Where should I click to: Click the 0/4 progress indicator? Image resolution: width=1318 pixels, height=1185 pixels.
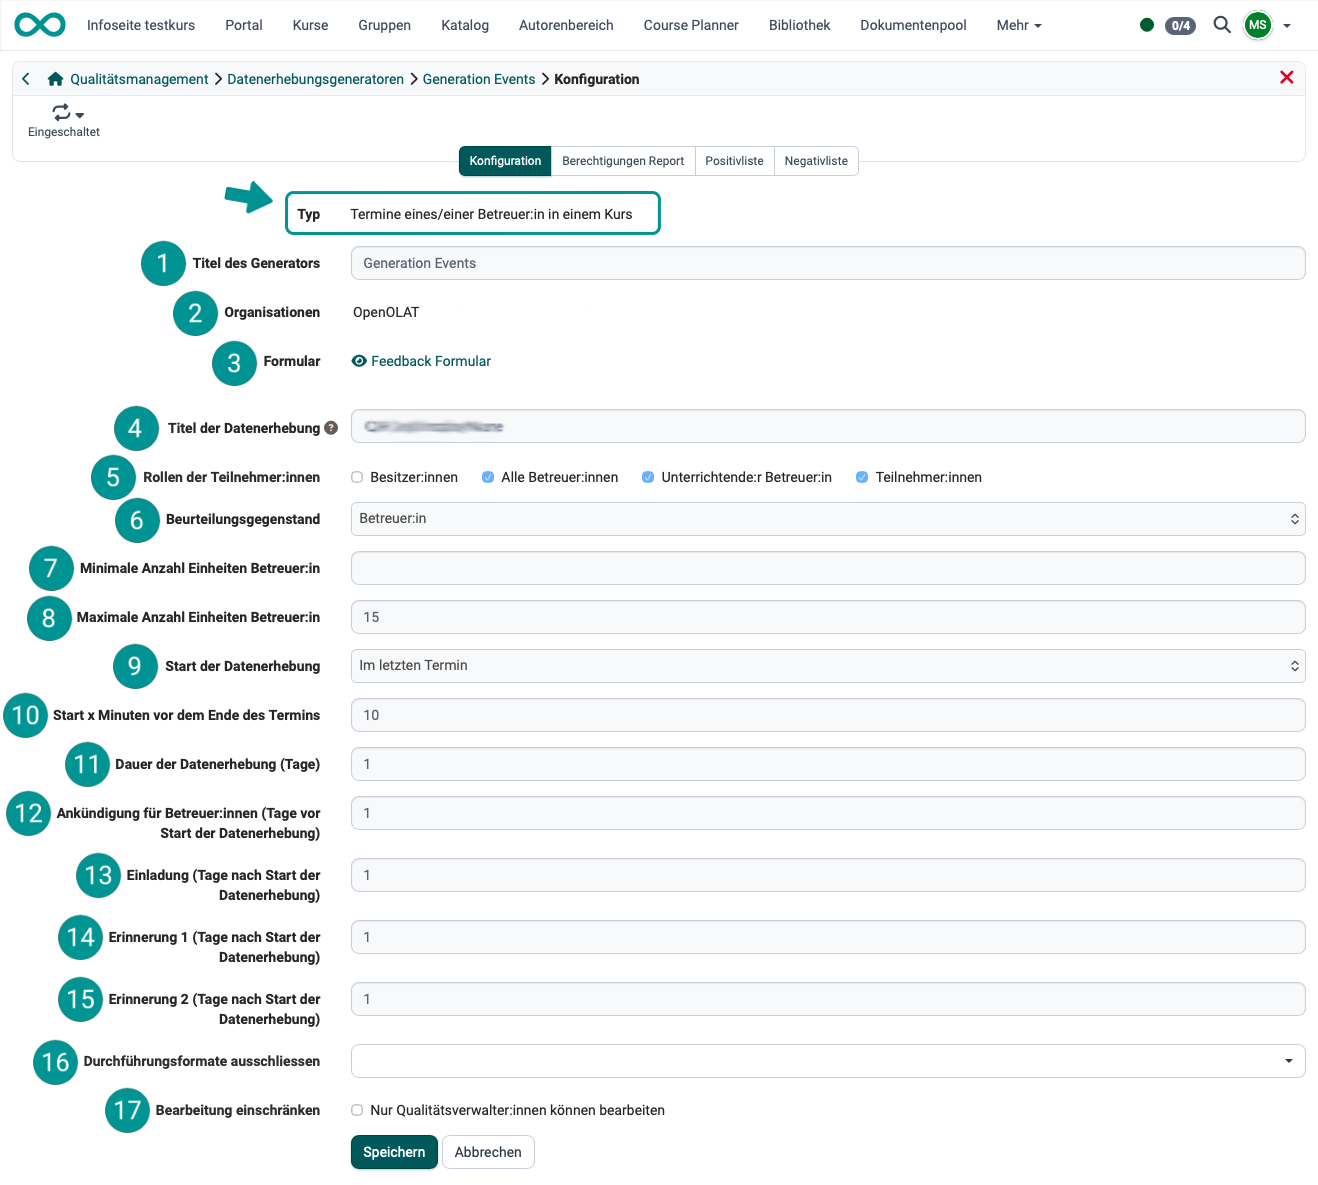point(1180,25)
